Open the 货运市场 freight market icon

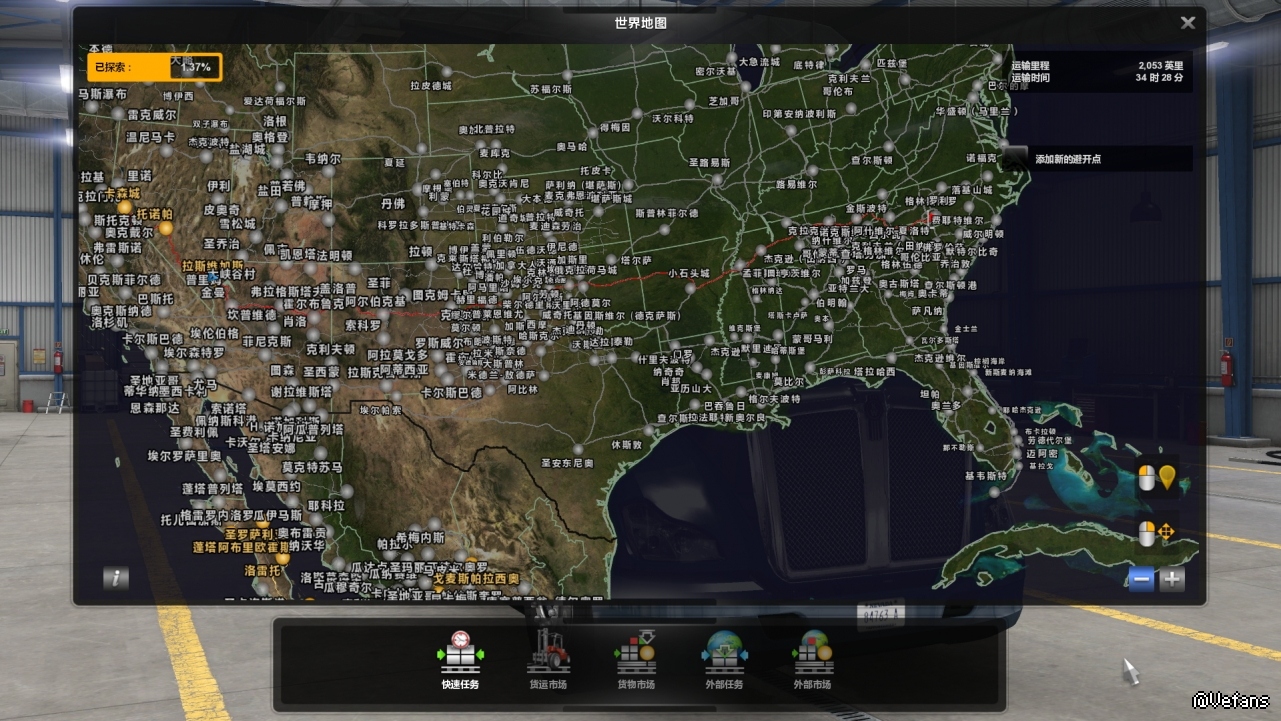pos(548,652)
